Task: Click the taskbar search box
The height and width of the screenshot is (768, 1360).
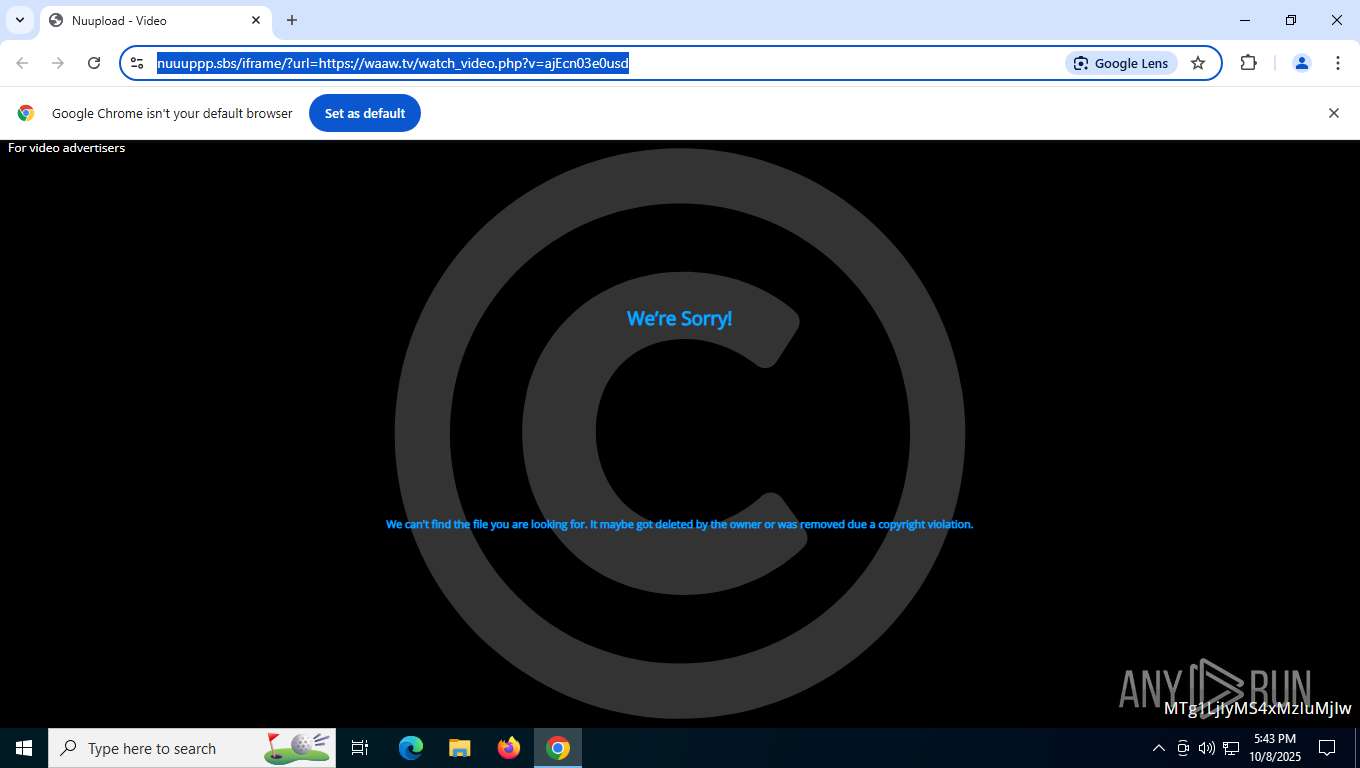Action: [x=192, y=748]
